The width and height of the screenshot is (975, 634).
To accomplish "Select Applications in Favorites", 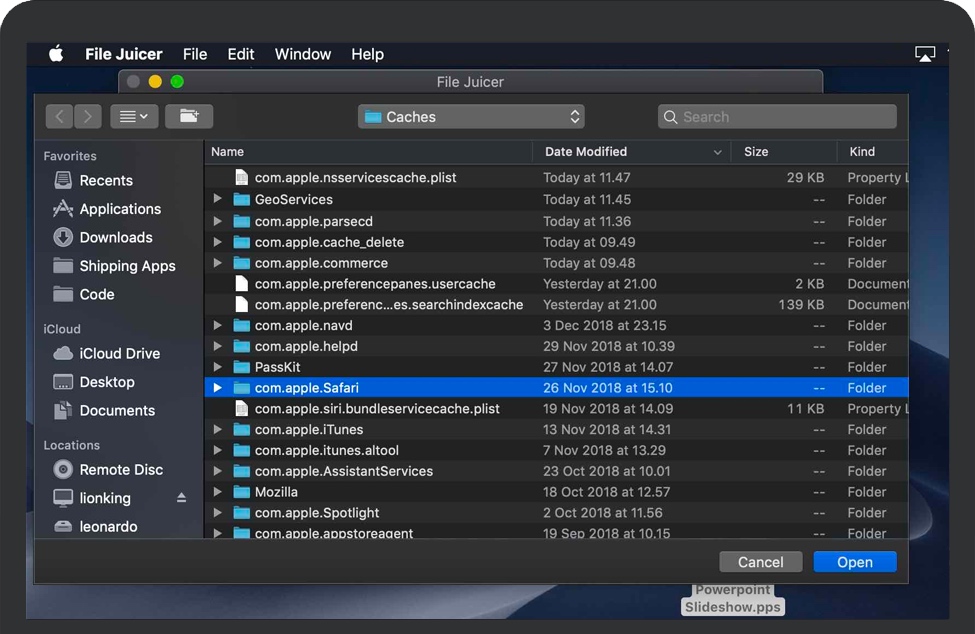I will click(119, 209).
